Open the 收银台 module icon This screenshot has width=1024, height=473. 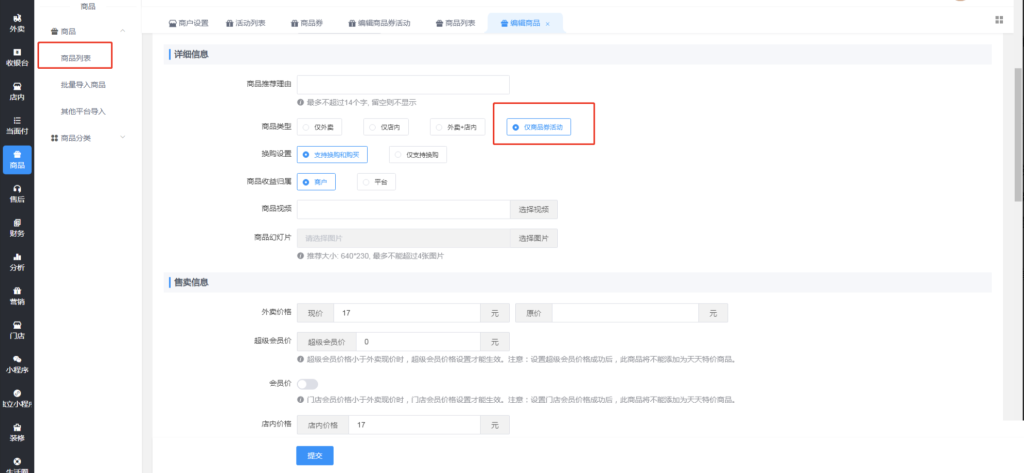[17, 55]
